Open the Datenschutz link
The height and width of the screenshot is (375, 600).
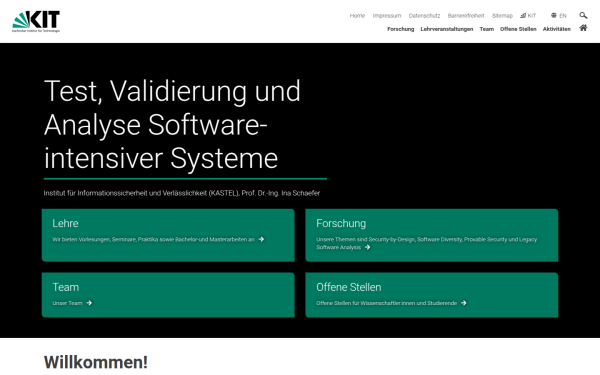coord(424,16)
